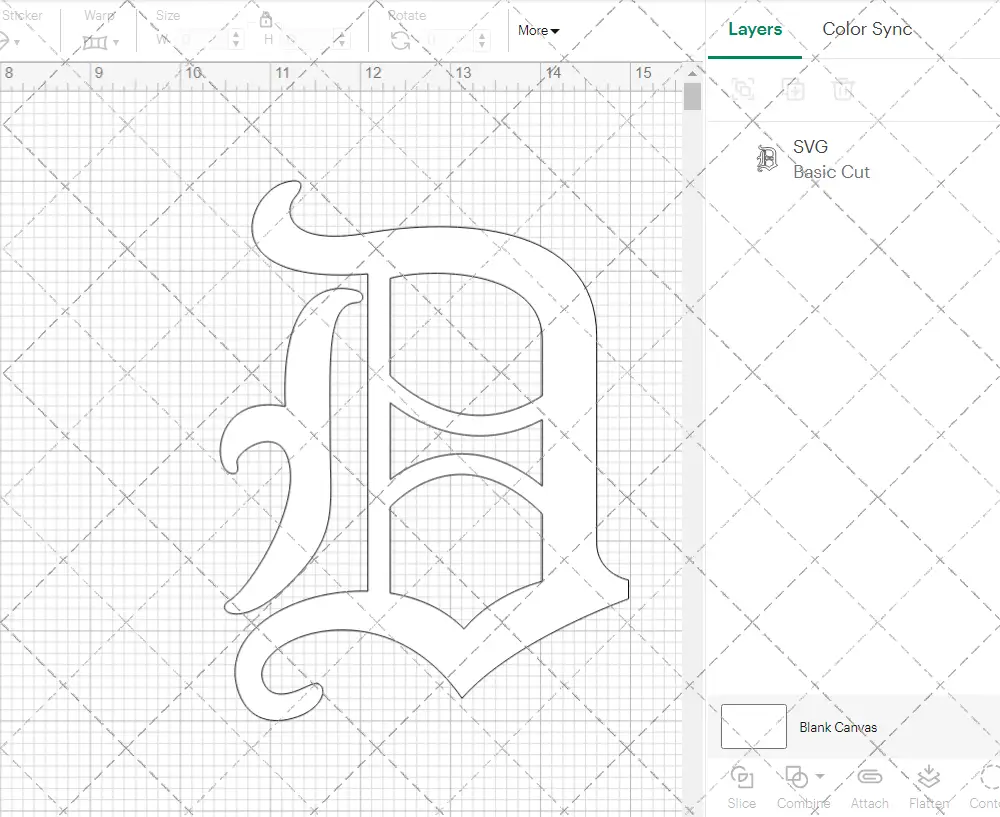This screenshot has width=1000, height=817.
Task: Expand the Combine options dropdown
Action: coord(820,776)
